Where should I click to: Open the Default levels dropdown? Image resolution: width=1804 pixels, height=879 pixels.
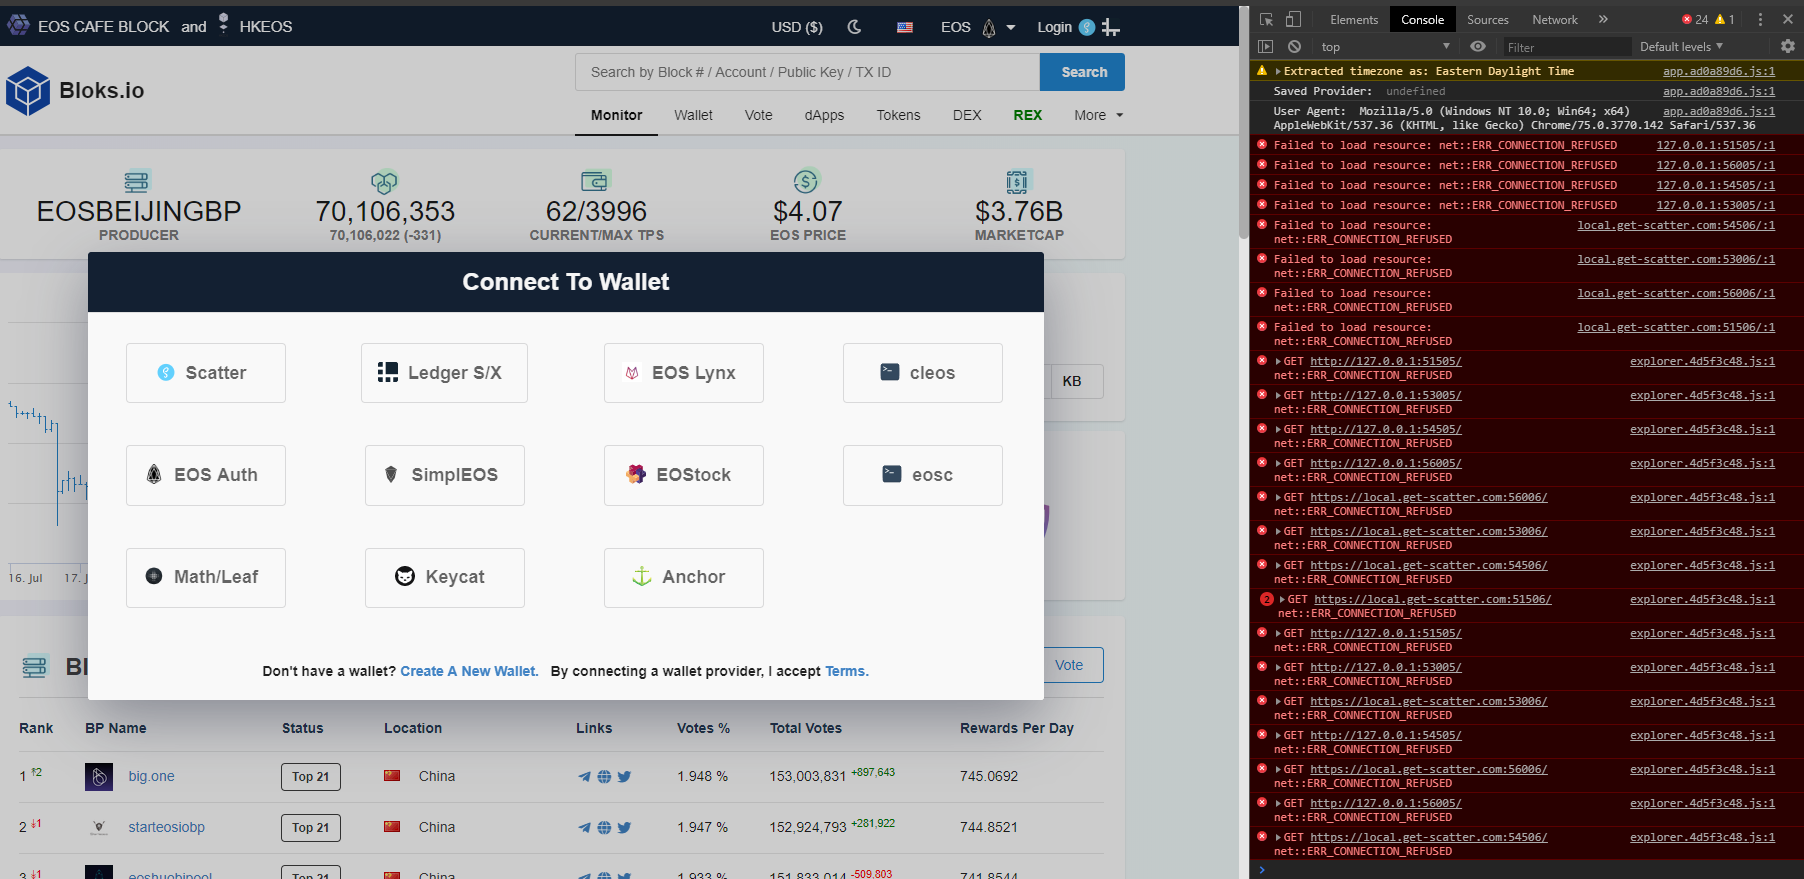[x=1682, y=47]
